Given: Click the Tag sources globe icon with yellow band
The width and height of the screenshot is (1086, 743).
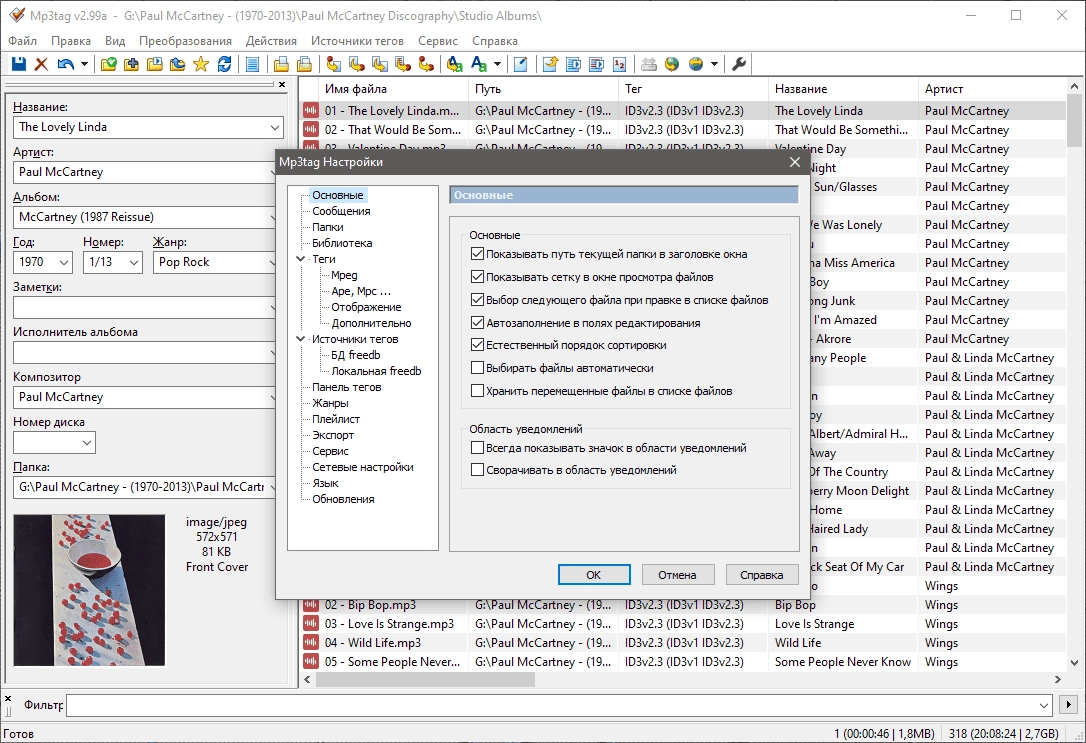Looking at the screenshot, I should (x=695, y=64).
